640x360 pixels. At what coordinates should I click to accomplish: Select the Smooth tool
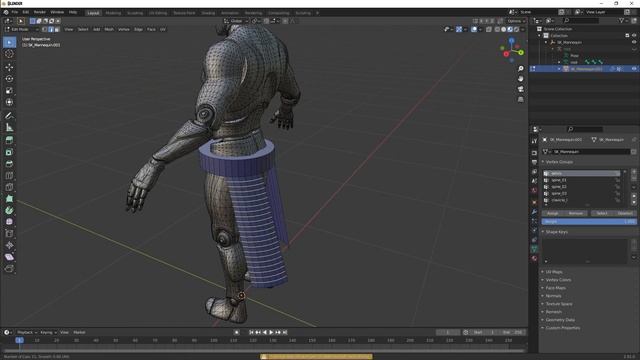click(x=9, y=222)
